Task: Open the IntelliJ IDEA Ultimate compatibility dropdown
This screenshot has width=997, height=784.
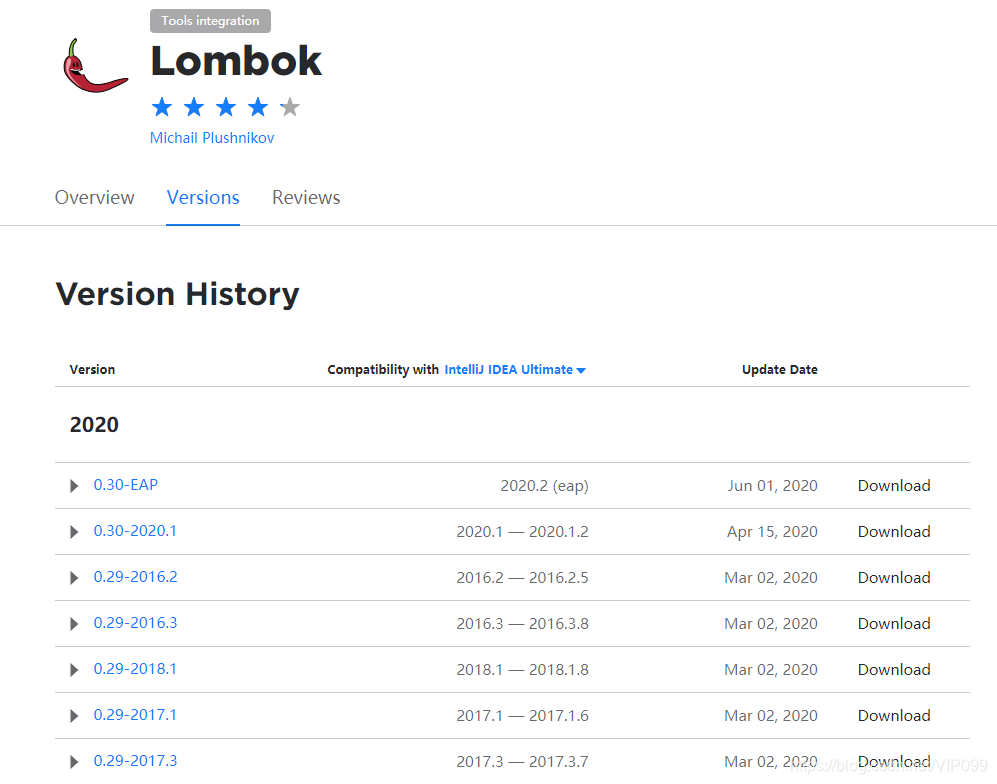Action: (515, 369)
